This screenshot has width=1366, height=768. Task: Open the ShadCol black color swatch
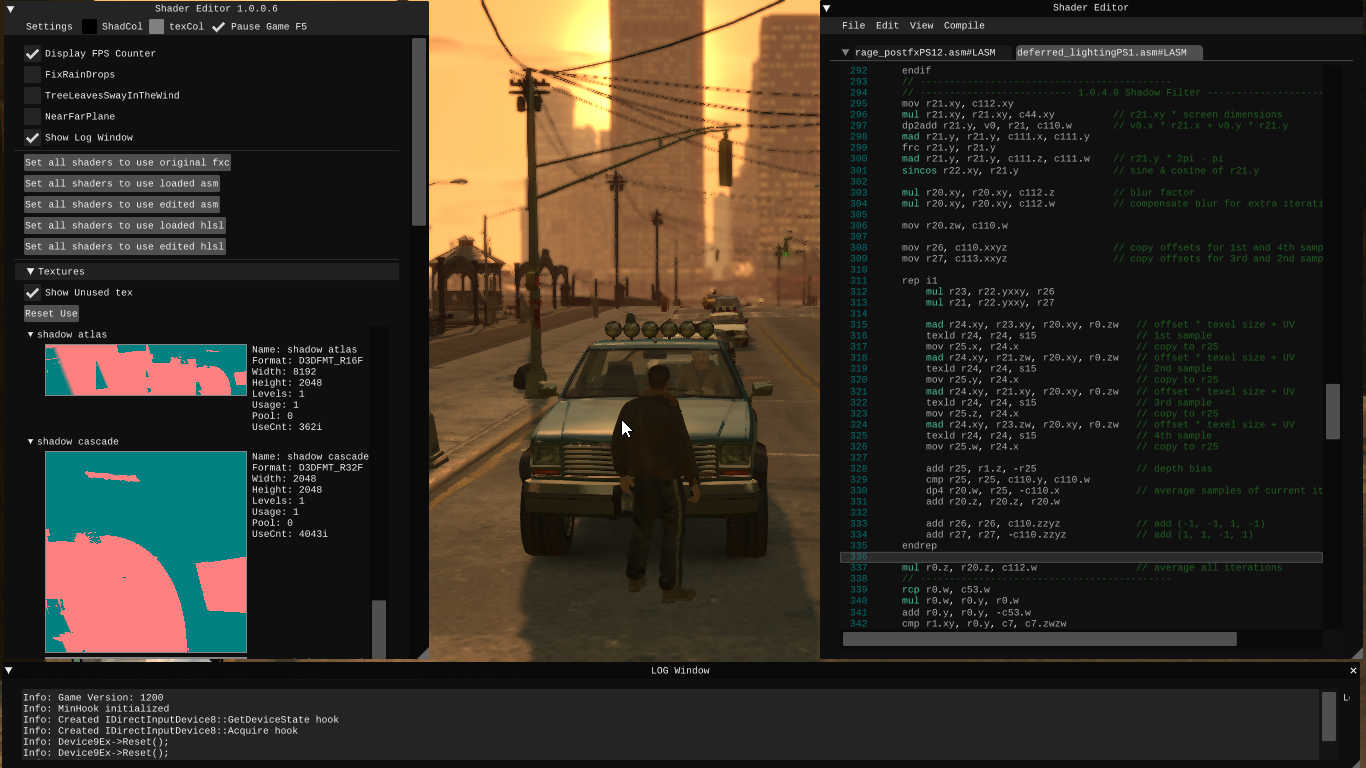(90, 27)
